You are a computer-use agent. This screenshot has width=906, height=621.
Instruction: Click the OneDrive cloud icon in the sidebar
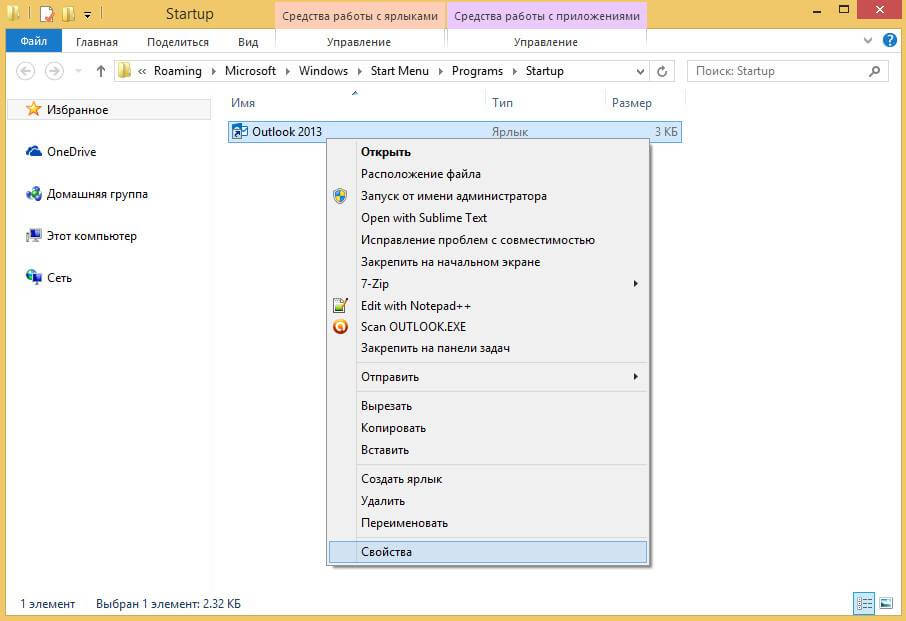(x=33, y=152)
